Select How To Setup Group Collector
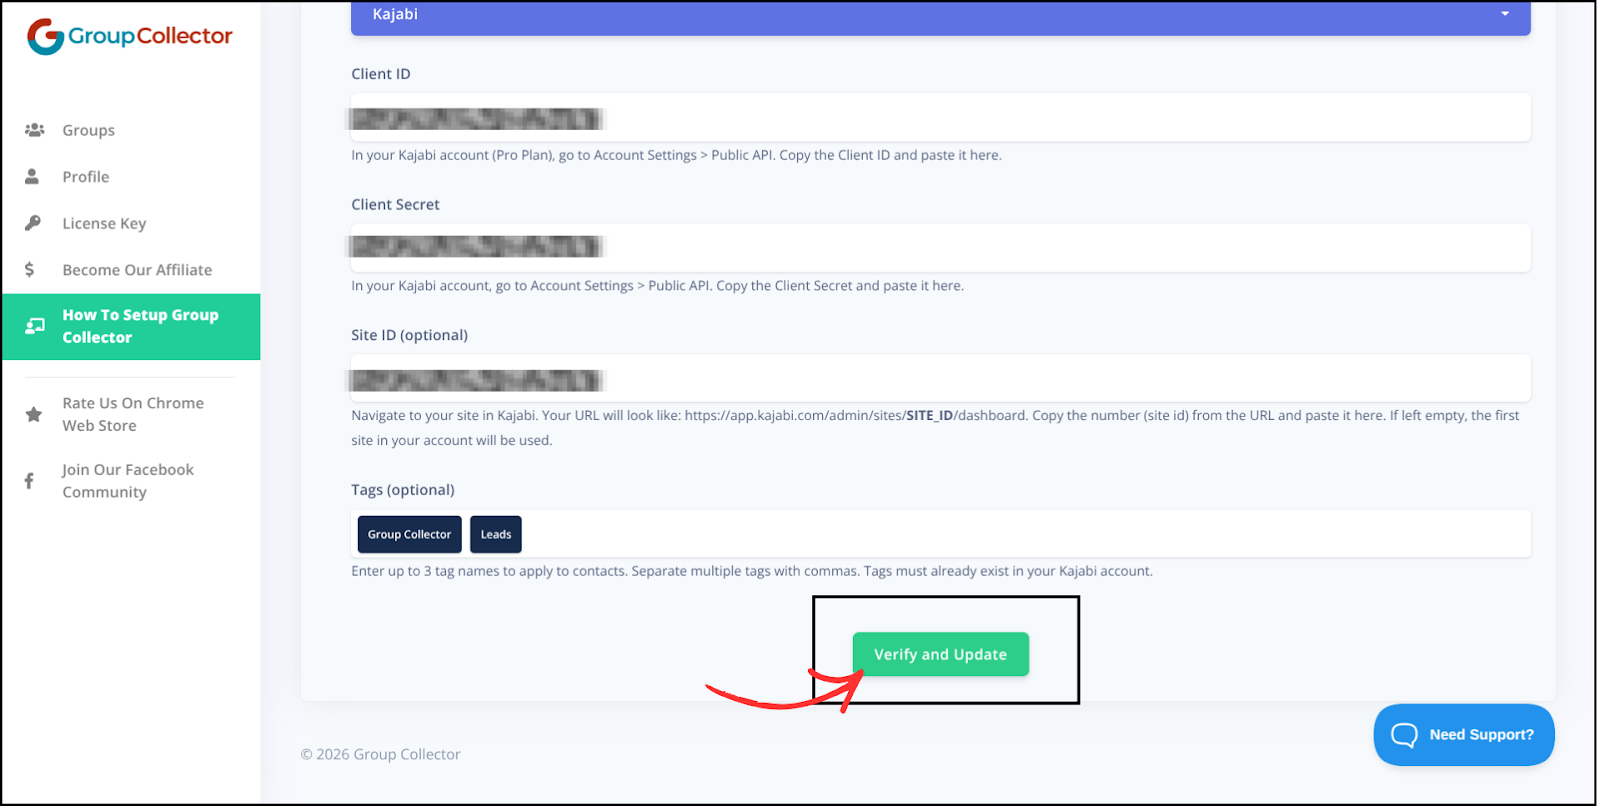Image resolution: width=1600 pixels, height=806 pixels. [131, 326]
